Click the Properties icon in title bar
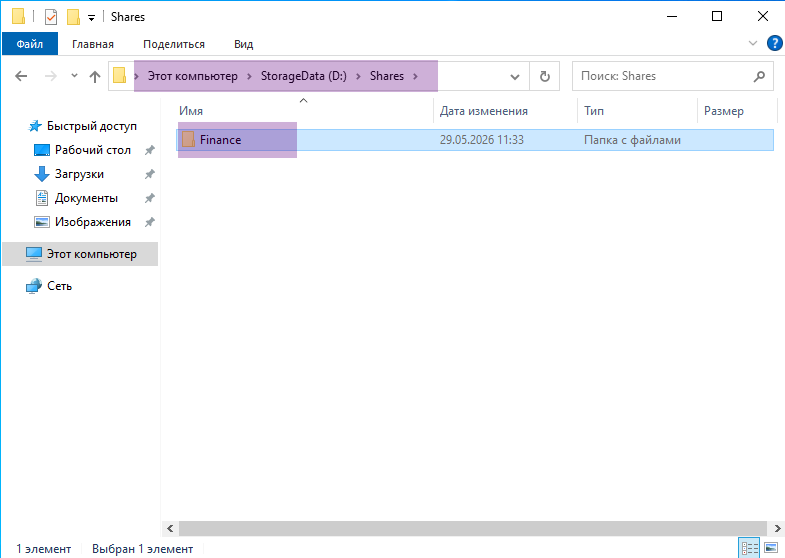Viewport: 785px width, 558px height. tap(51, 17)
